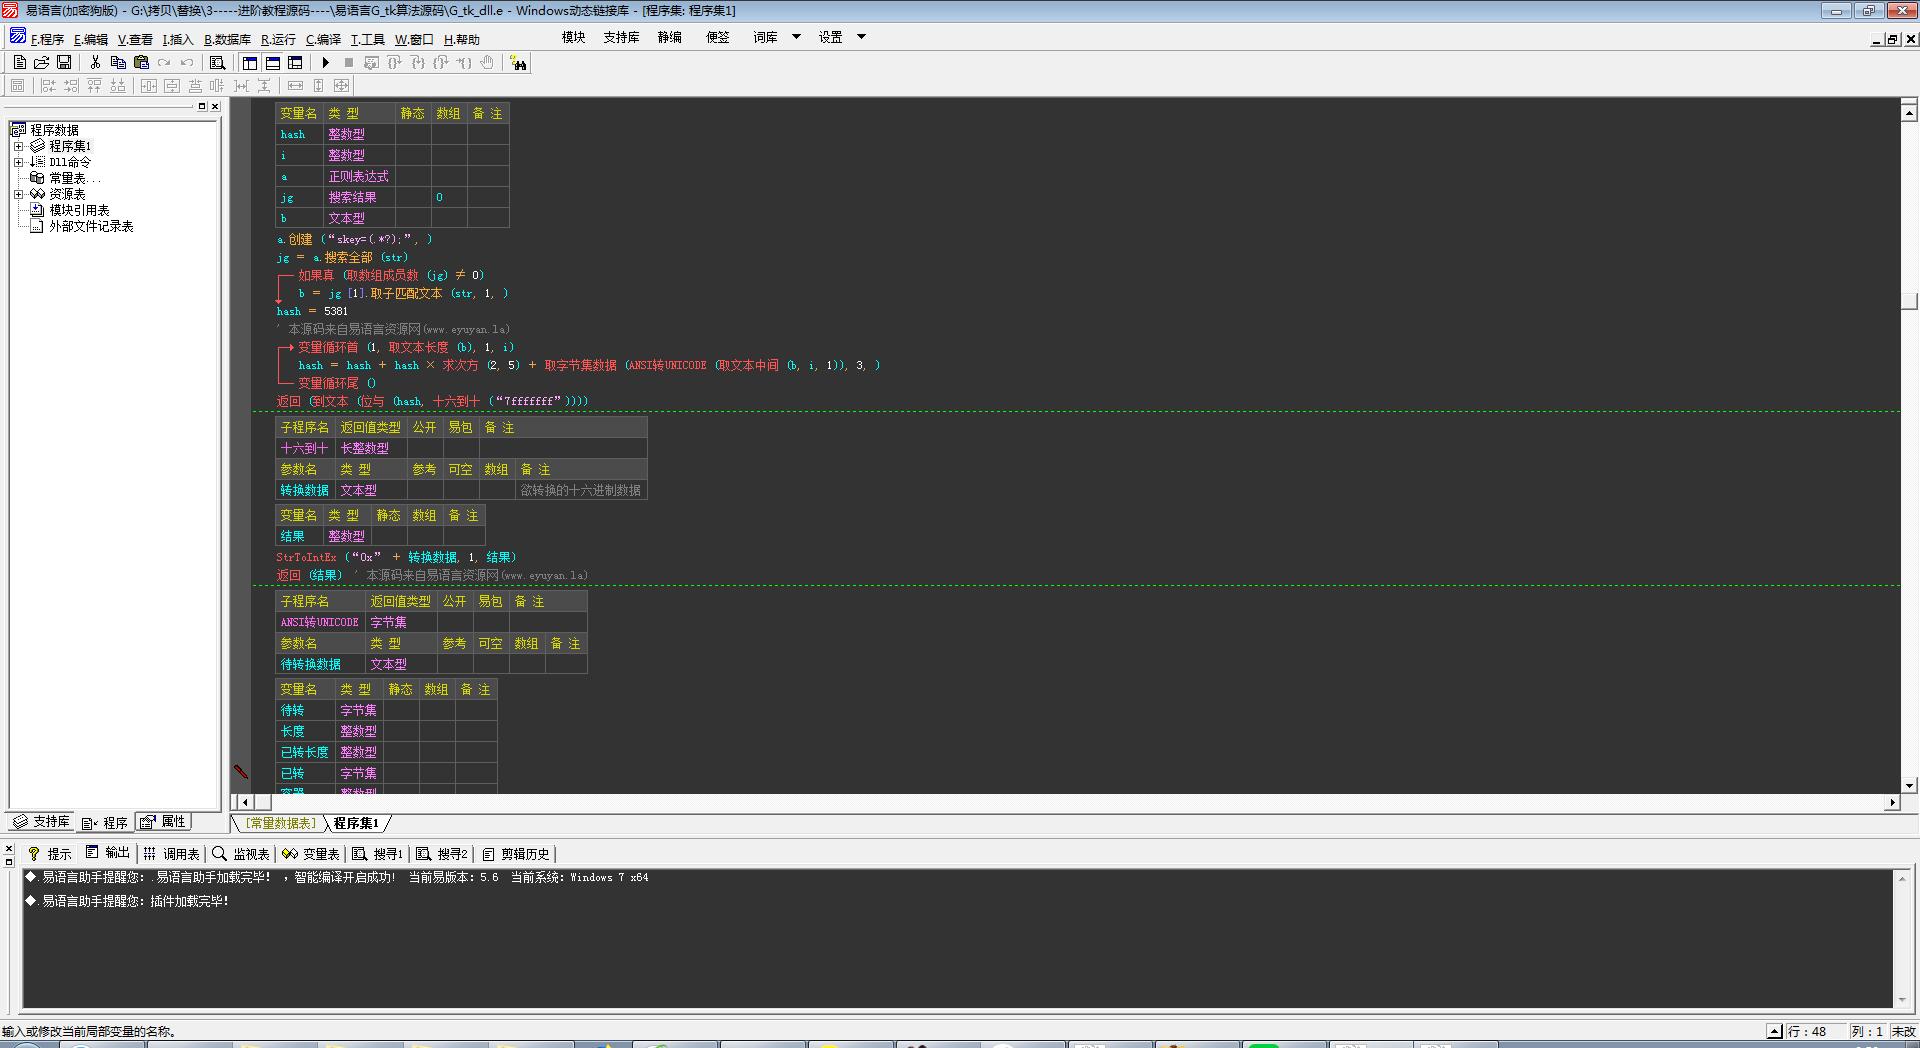This screenshot has width=1920, height=1048.
Task: Open the dropdown arrow next to 设置
Action: (x=861, y=37)
